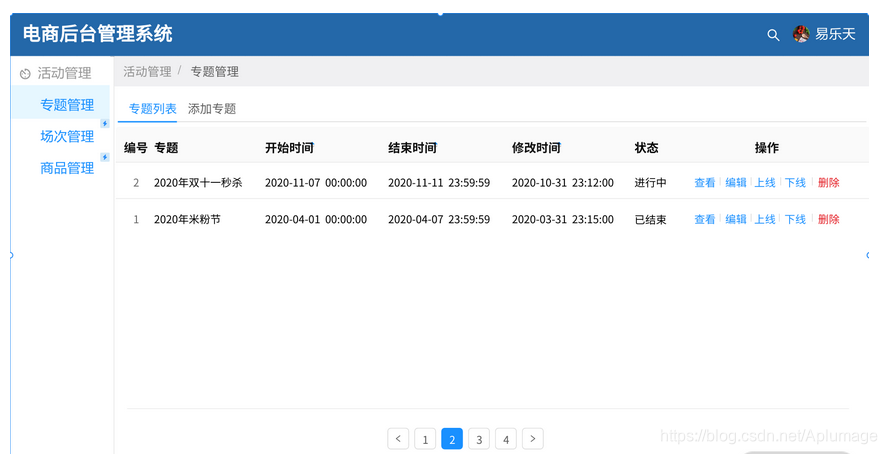Click modified time 2020-03-31 23:15:00
887x454 pixels.
(x=563, y=219)
